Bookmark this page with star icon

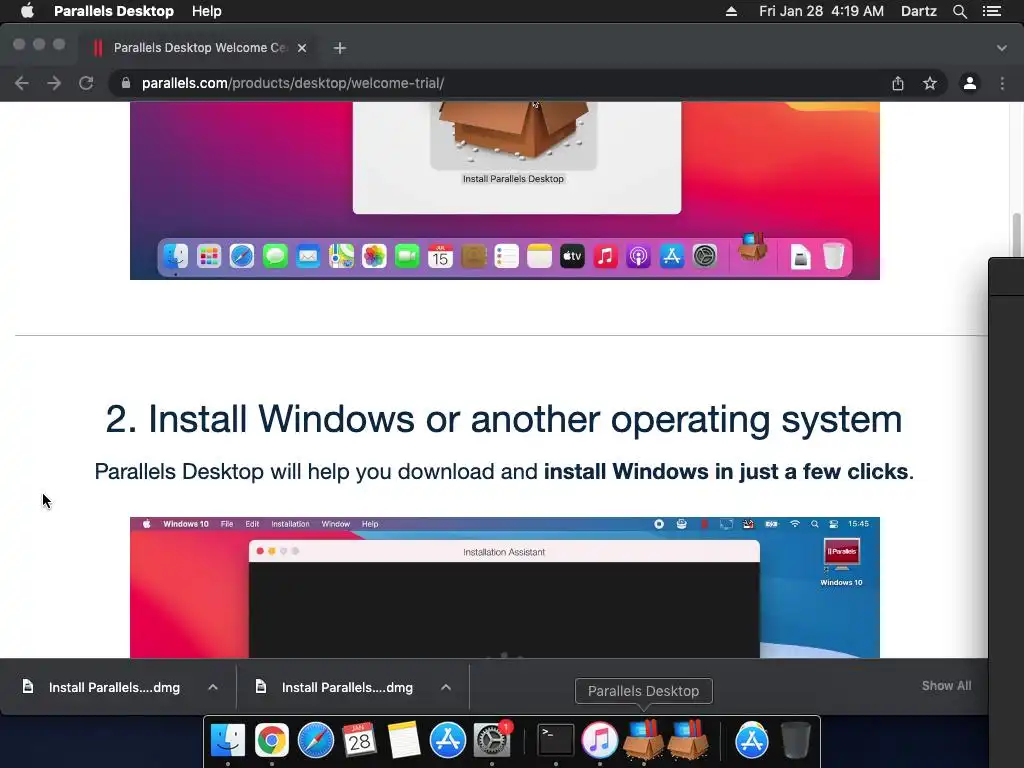(930, 83)
